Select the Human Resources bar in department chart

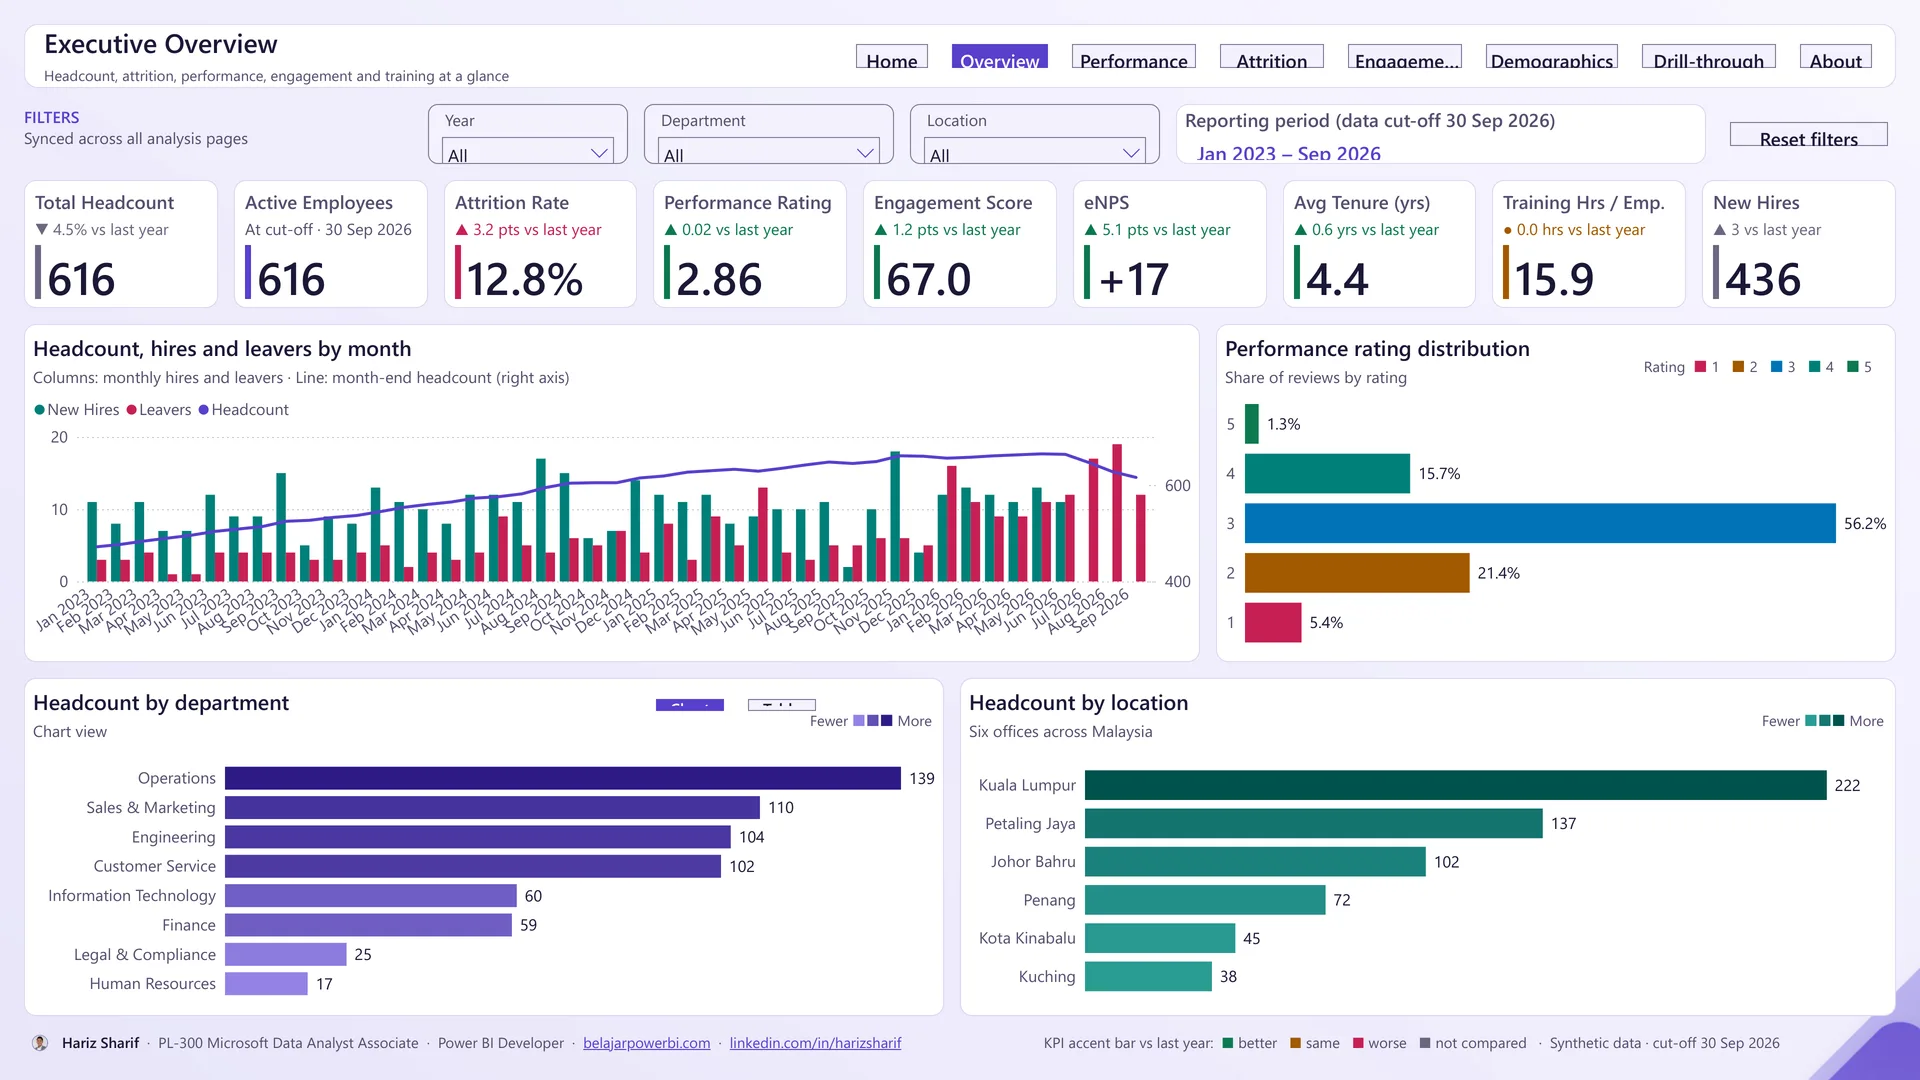[x=266, y=984]
